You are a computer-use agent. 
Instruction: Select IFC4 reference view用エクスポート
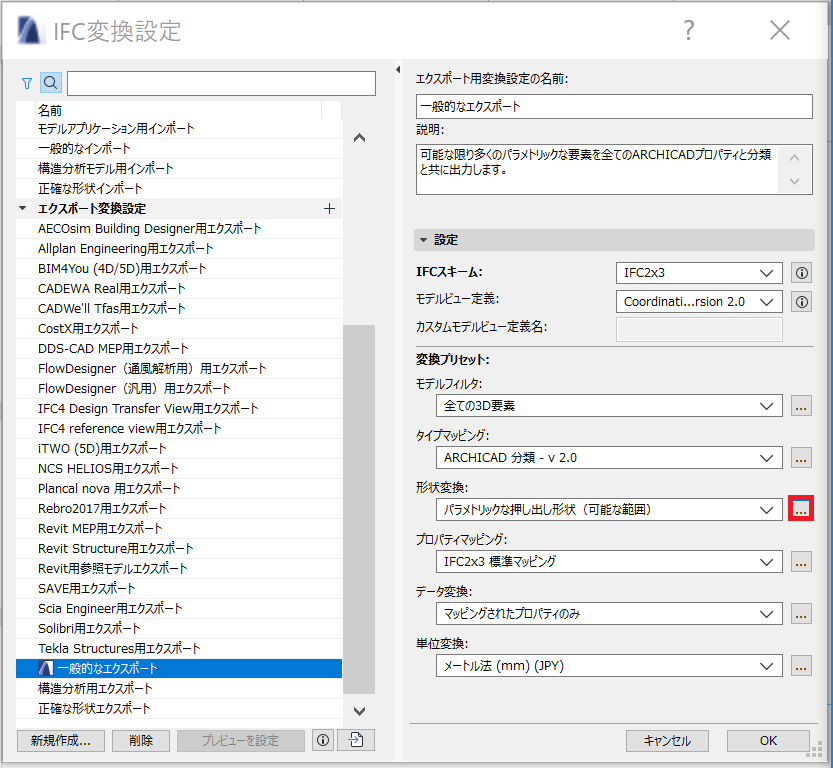click(x=179, y=429)
